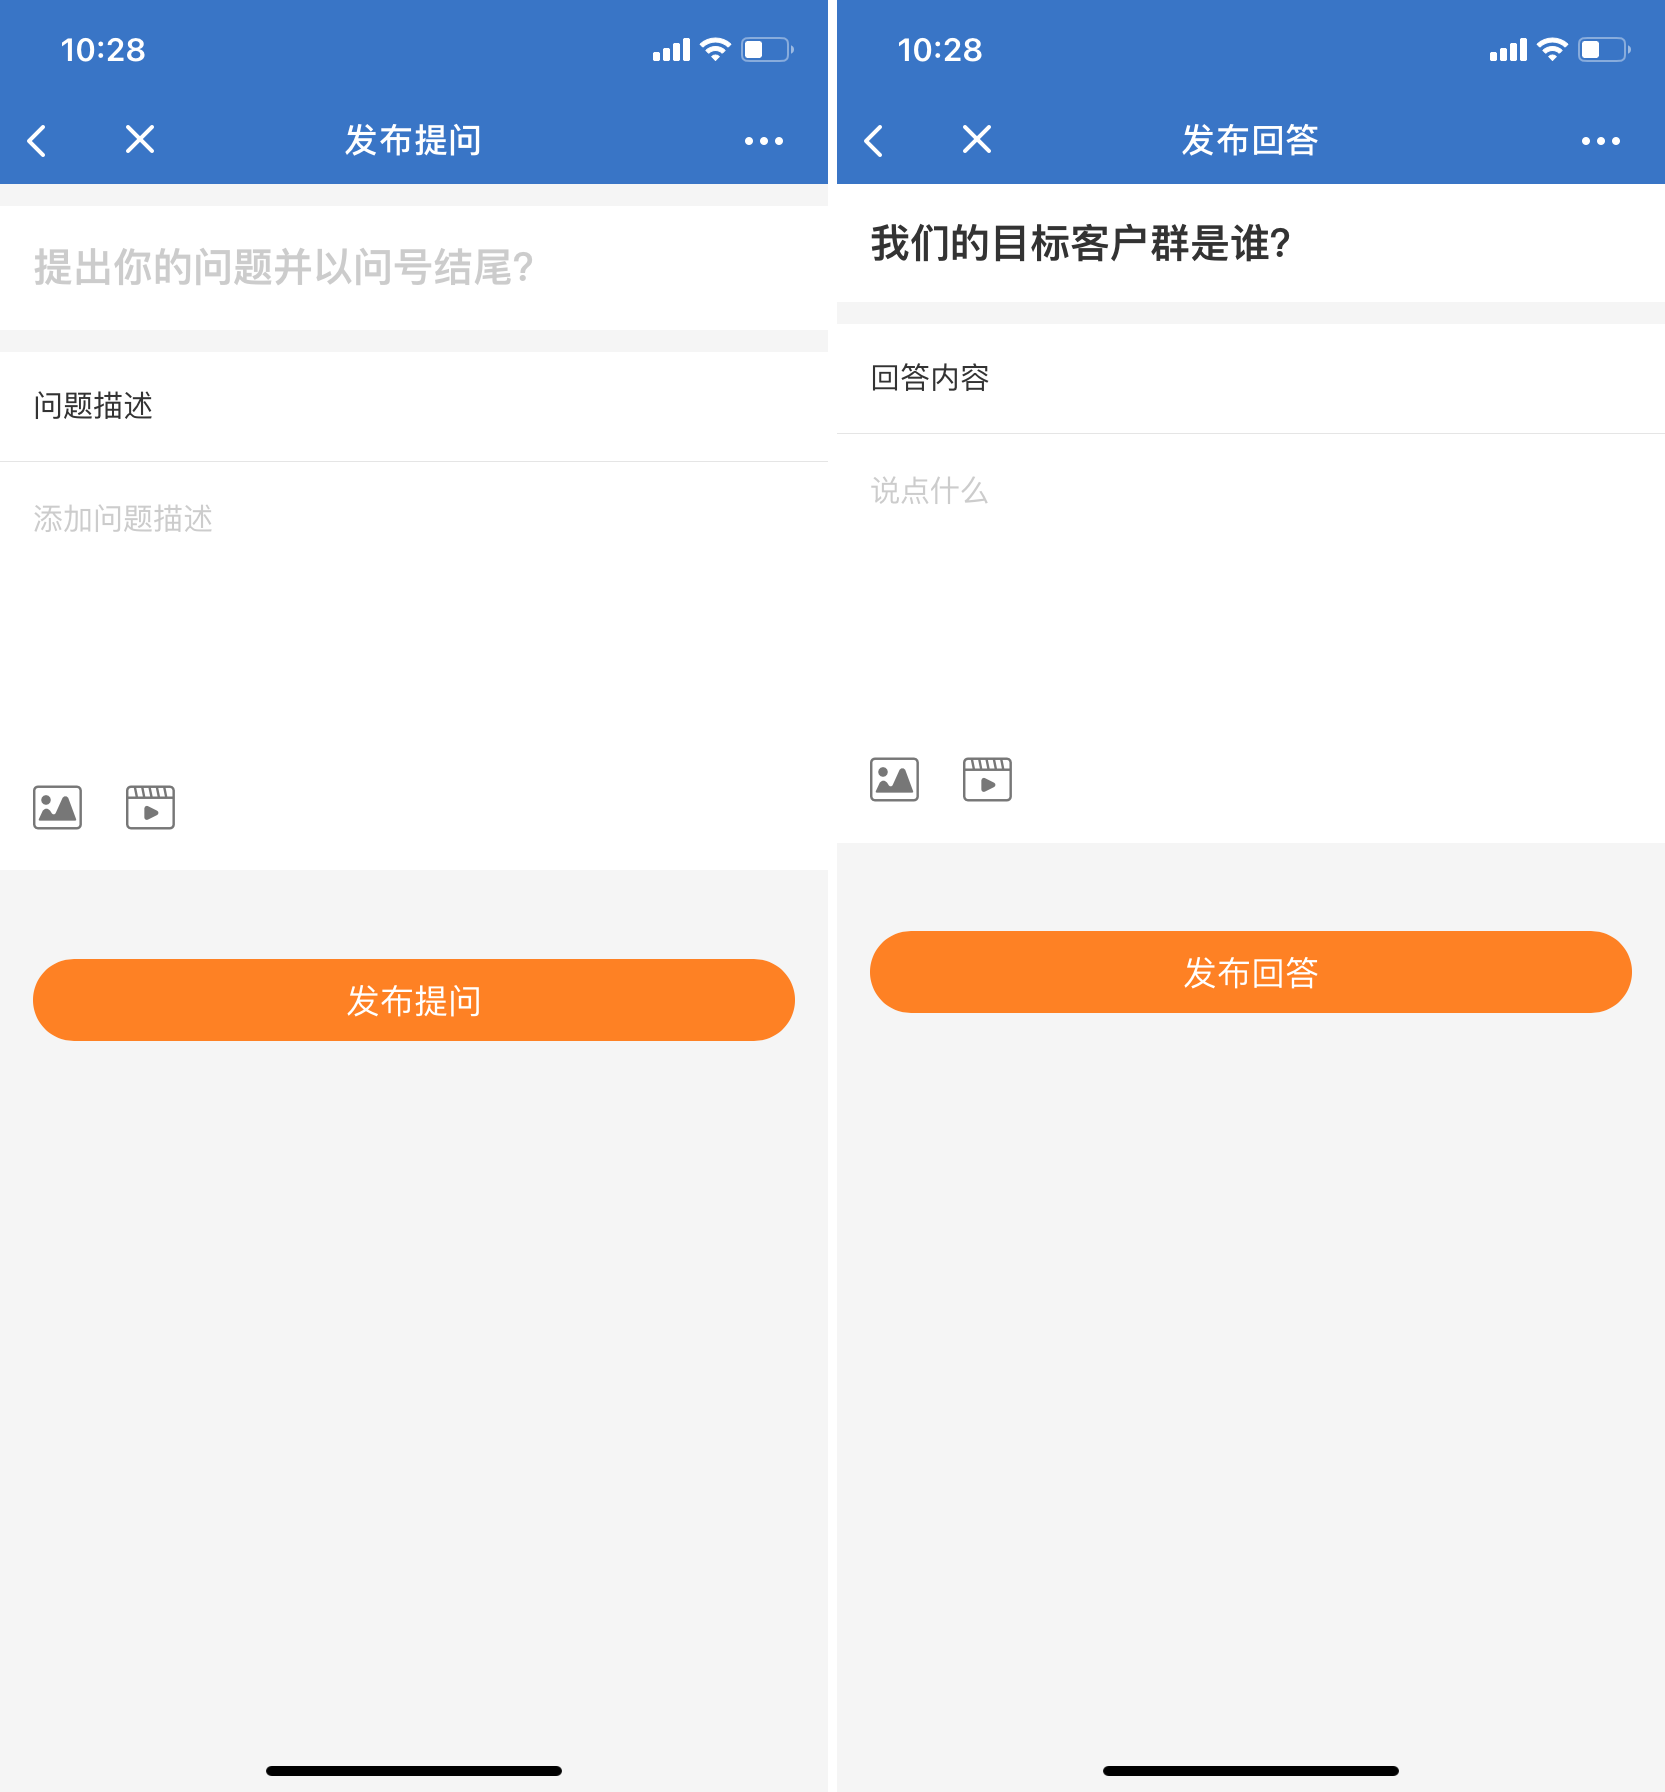Add an image to the answer content
Image resolution: width=1665 pixels, height=1792 pixels.
895,780
